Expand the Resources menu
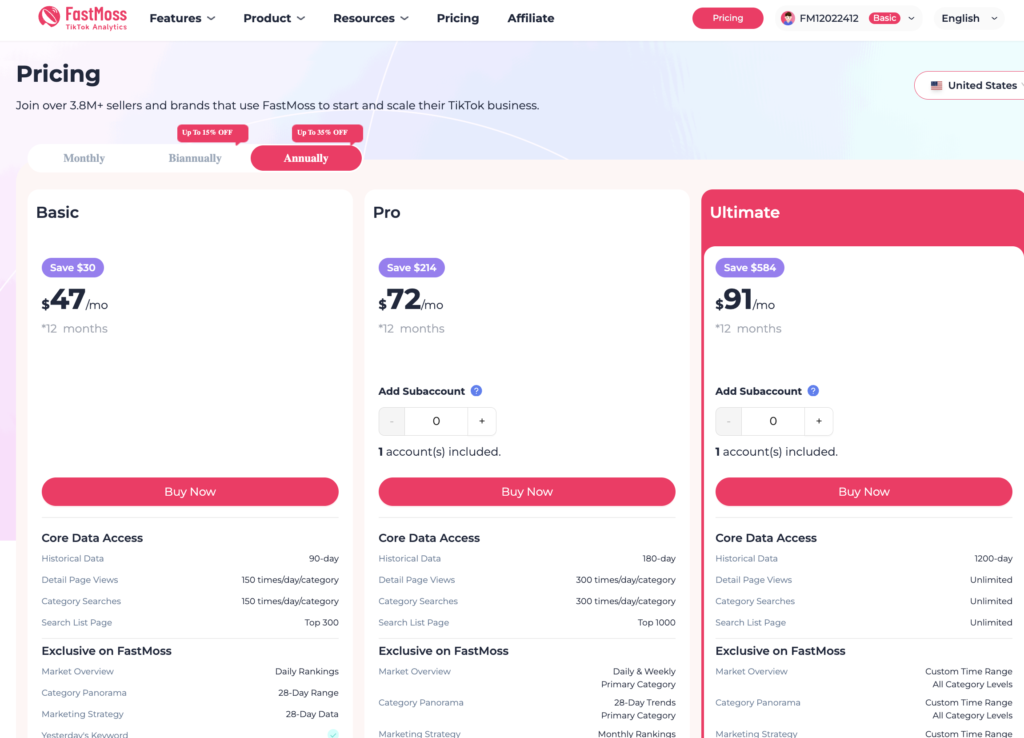1024x738 pixels. click(371, 18)
